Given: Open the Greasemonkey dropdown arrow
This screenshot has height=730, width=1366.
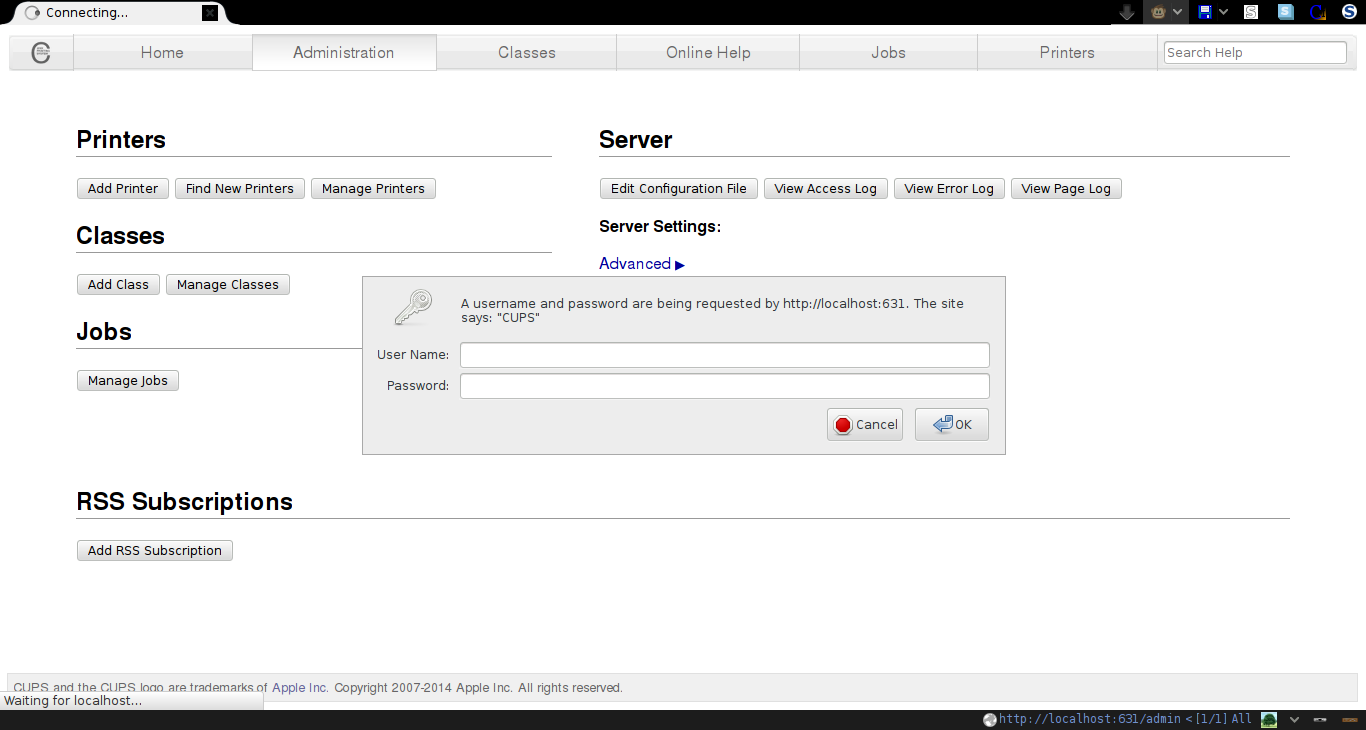Looking at the screenshot, I should pyautogui.click(x=1178, y=12).
